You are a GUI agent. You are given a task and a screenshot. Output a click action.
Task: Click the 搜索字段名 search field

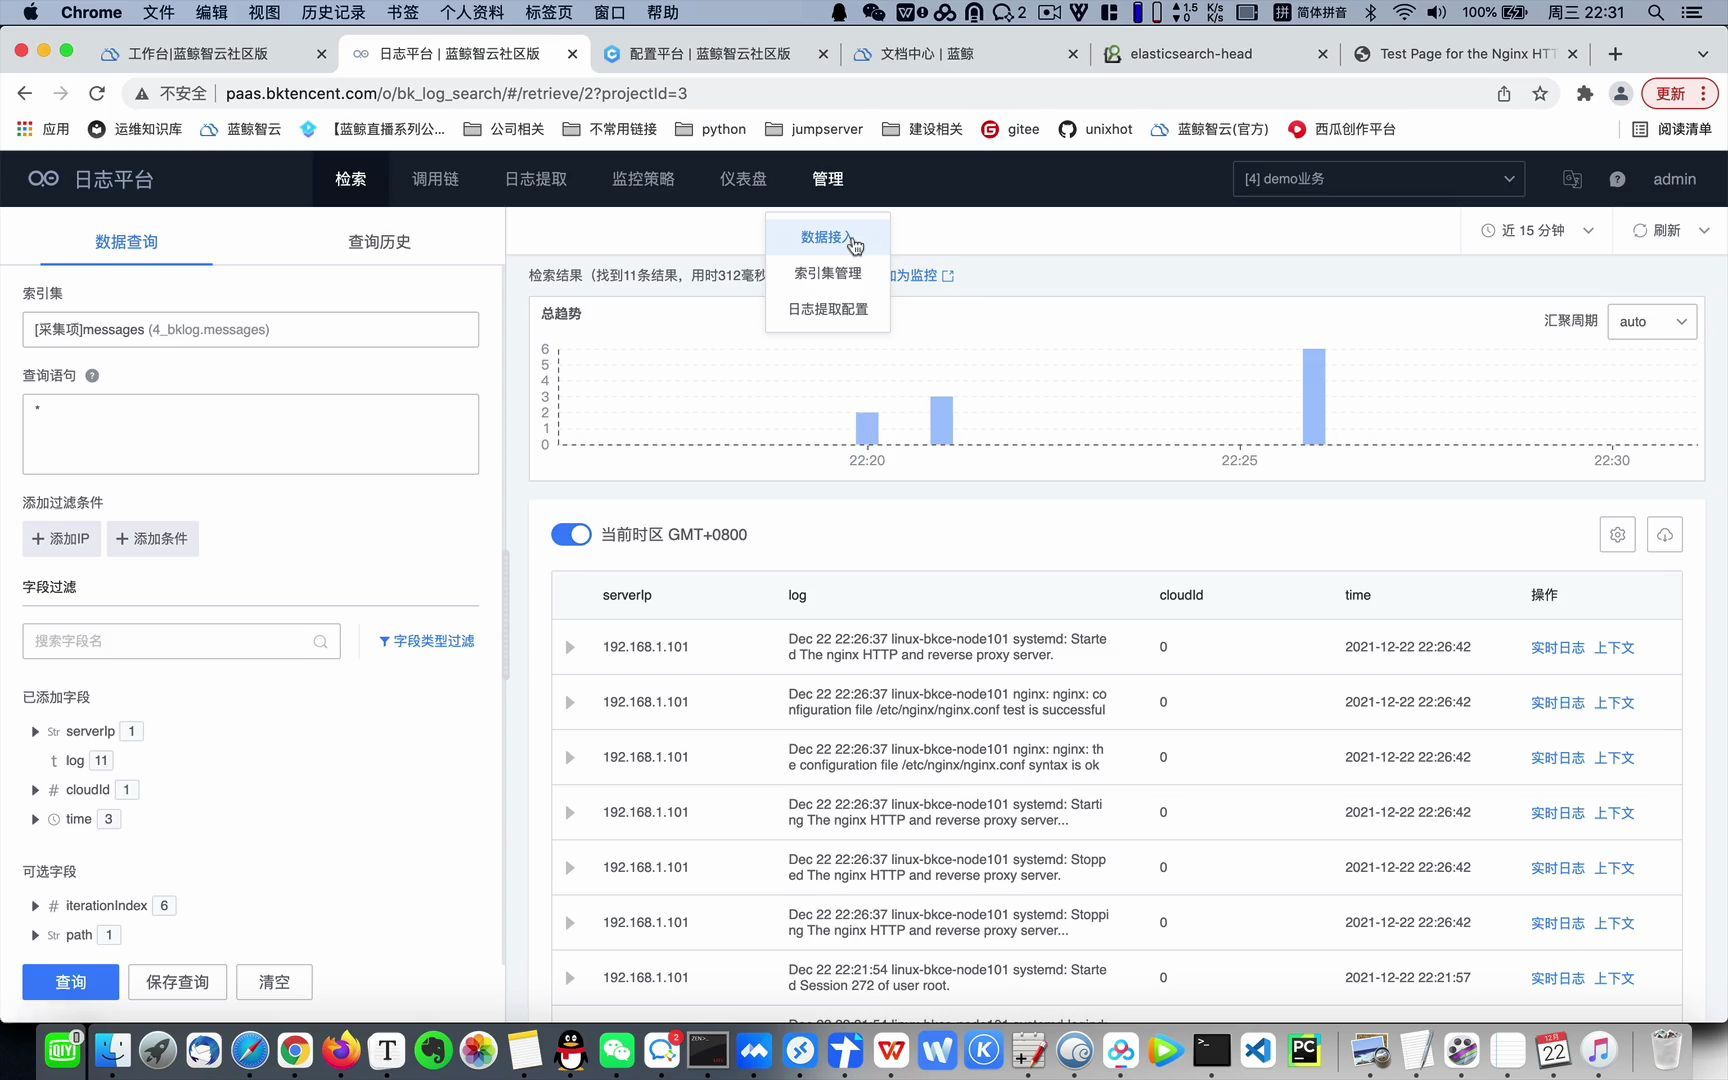pos(181,642)
